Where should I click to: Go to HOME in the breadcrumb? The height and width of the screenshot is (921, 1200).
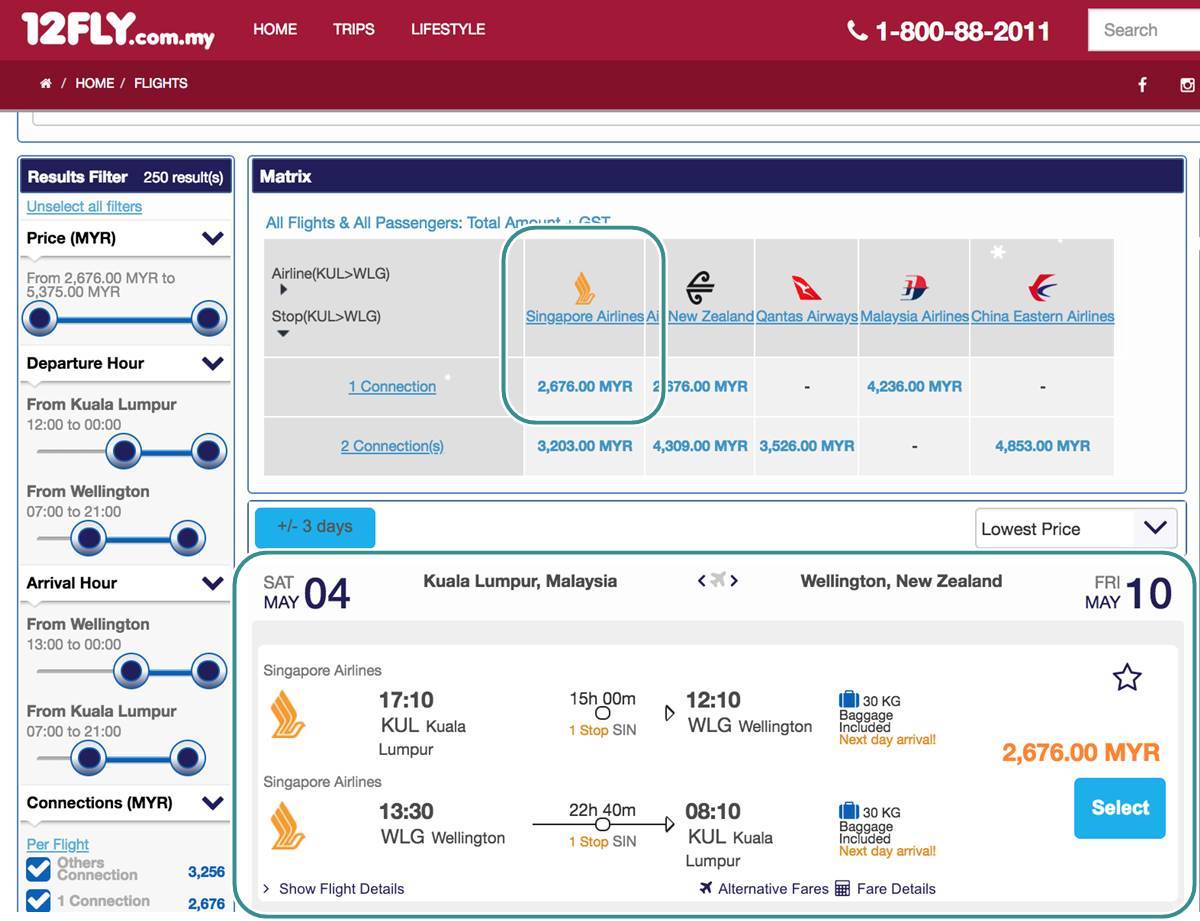coord(95,84)
